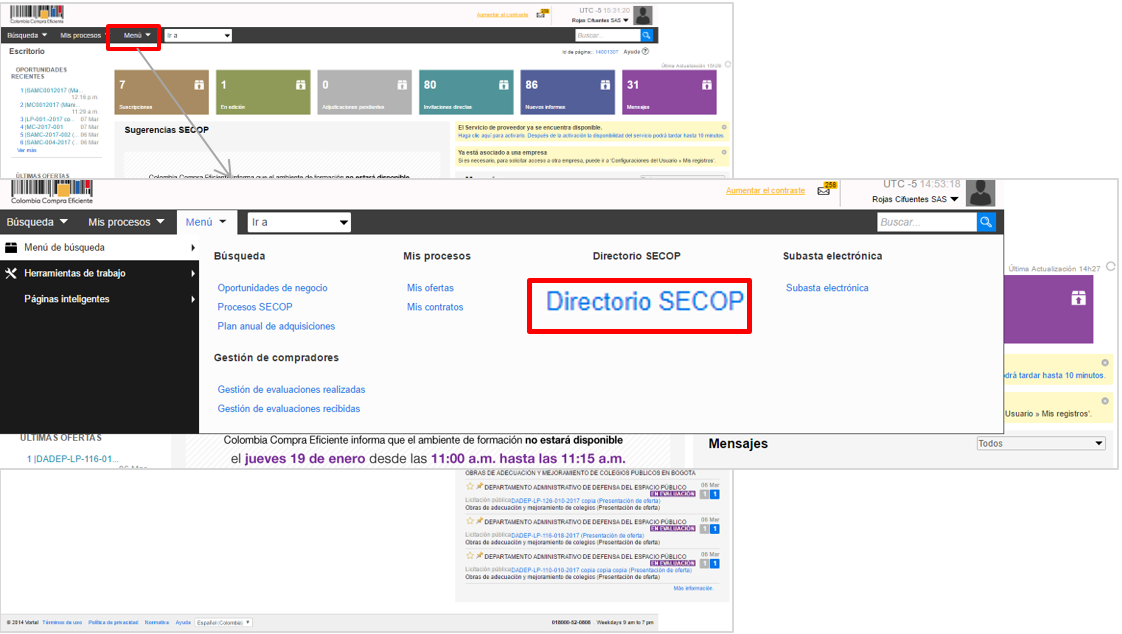The width and height of the screenshot is (1122, 634).
Task: Click 'Aumentar el contraste' in the enlarged header
Action: [x=765, y=191]
